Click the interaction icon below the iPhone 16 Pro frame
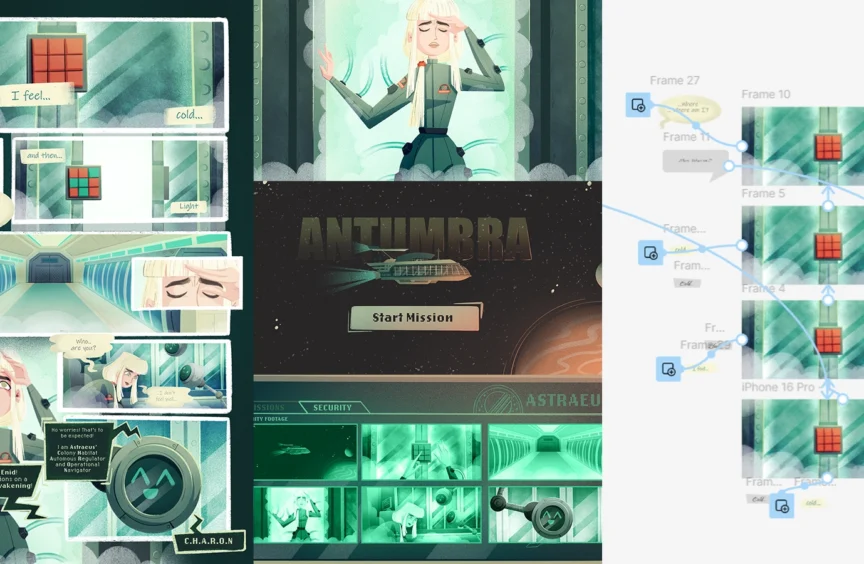864x564 pixels. pos(781,506)
